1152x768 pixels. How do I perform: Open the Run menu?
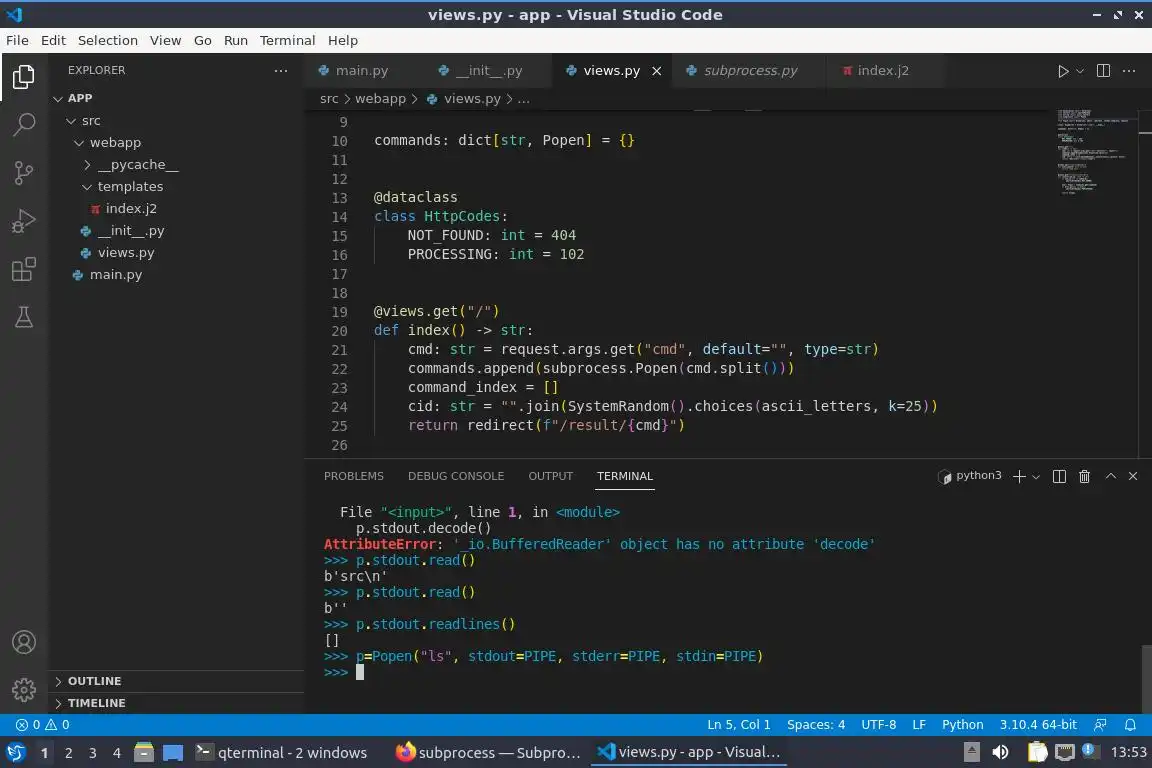[235, 40]
